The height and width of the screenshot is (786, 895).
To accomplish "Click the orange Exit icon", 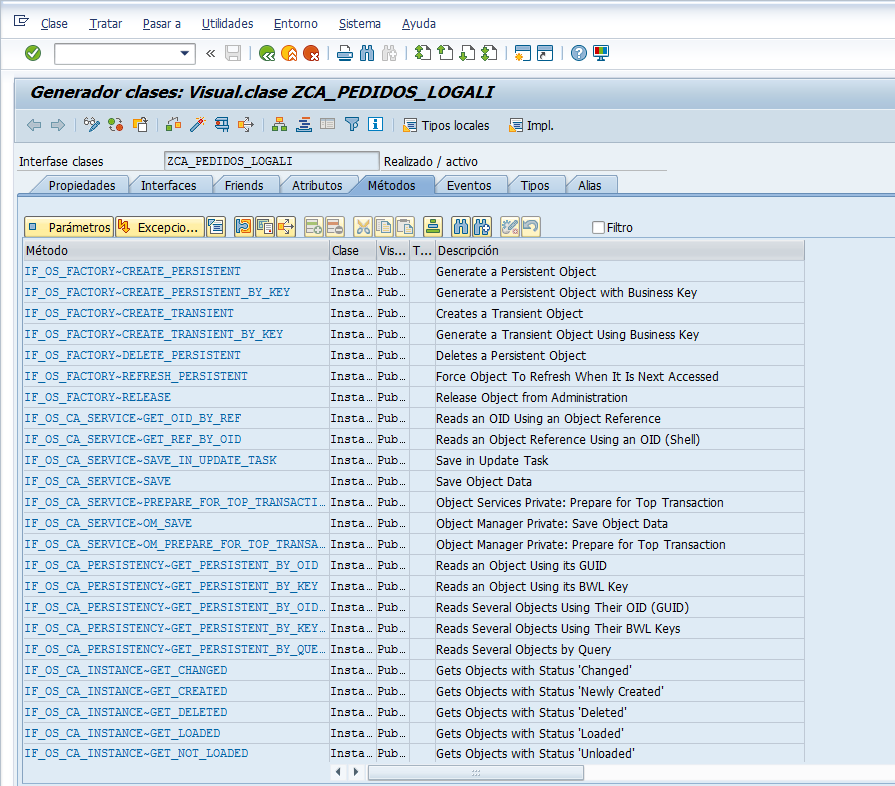I will (x=289, y=54).
